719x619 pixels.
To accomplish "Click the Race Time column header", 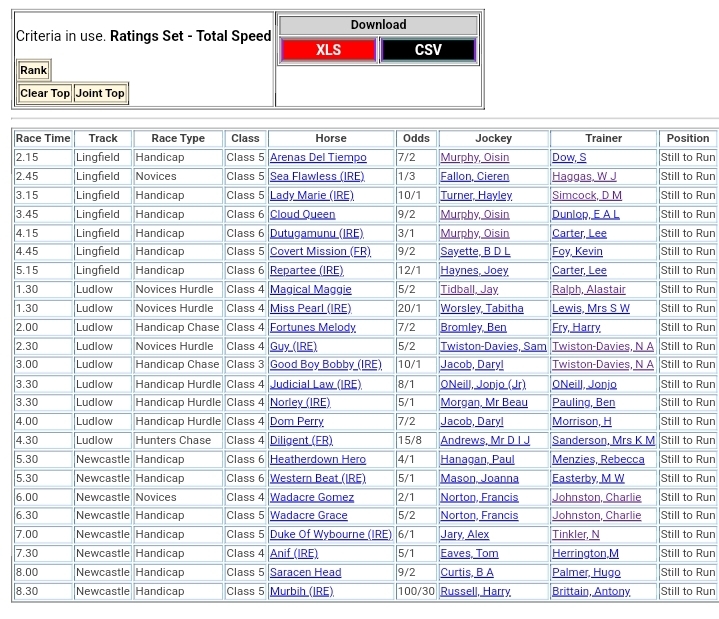I will click(x=43, y=139).
